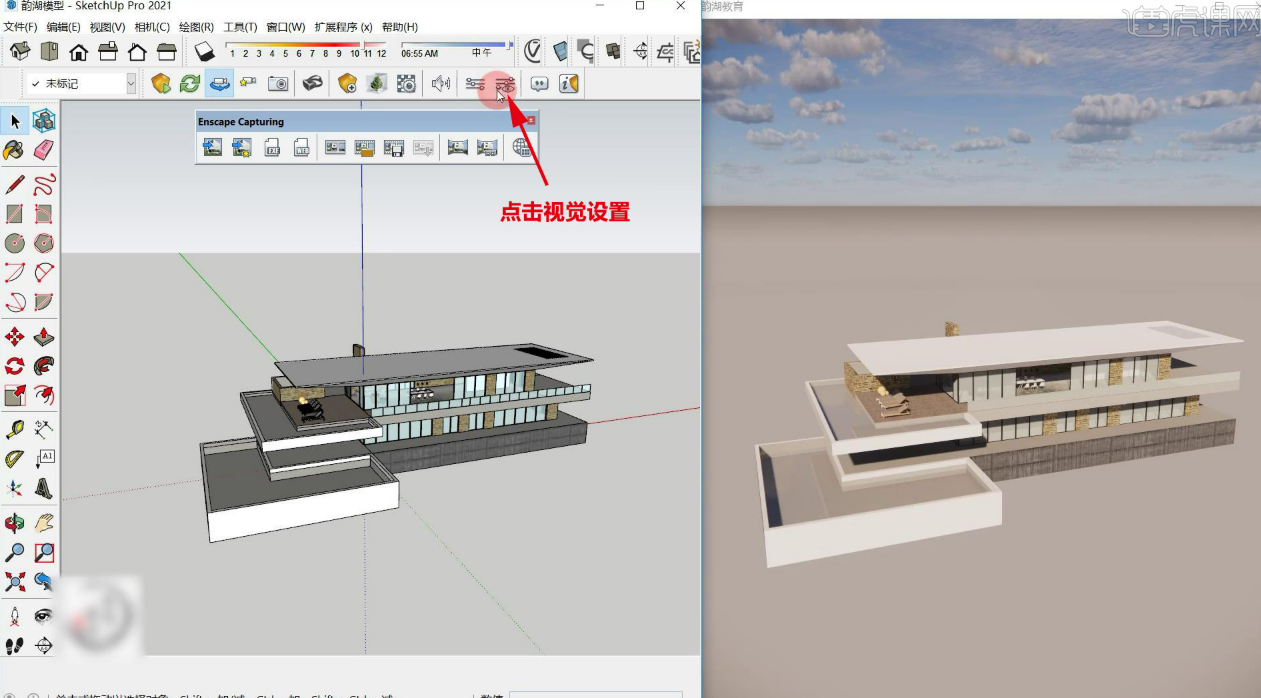Open Enscape sound settings speaker icon
The height and width of the screenshot is (698, 1261).
(x=441, y=84)
